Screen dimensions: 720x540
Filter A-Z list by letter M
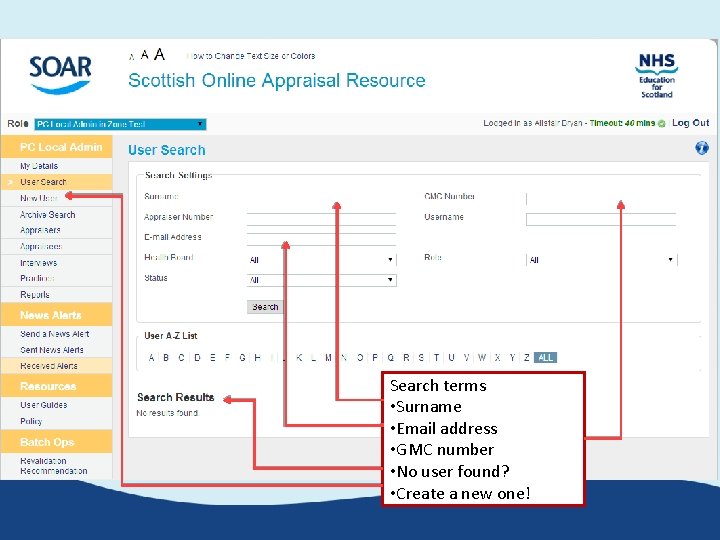click(328, 358)
